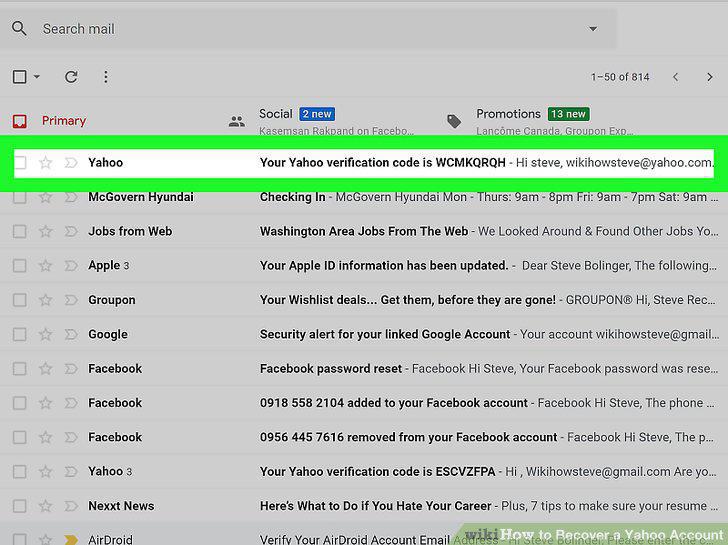Image resolution: width=728 pixels, height=545 pixels.
Task: Select the McGovern Hyundai email checkbox
Action: pyautogui.click(x=20, y=197)
